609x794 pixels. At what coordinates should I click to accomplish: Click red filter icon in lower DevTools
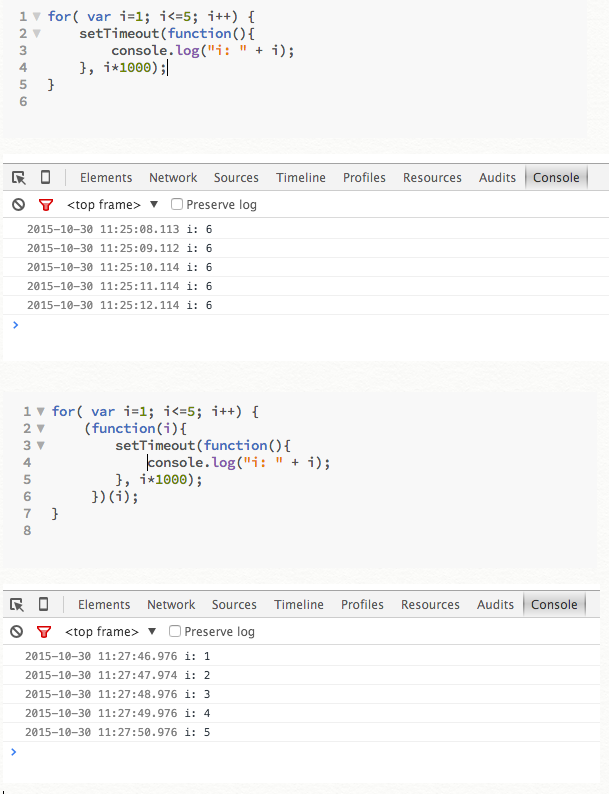44,631
